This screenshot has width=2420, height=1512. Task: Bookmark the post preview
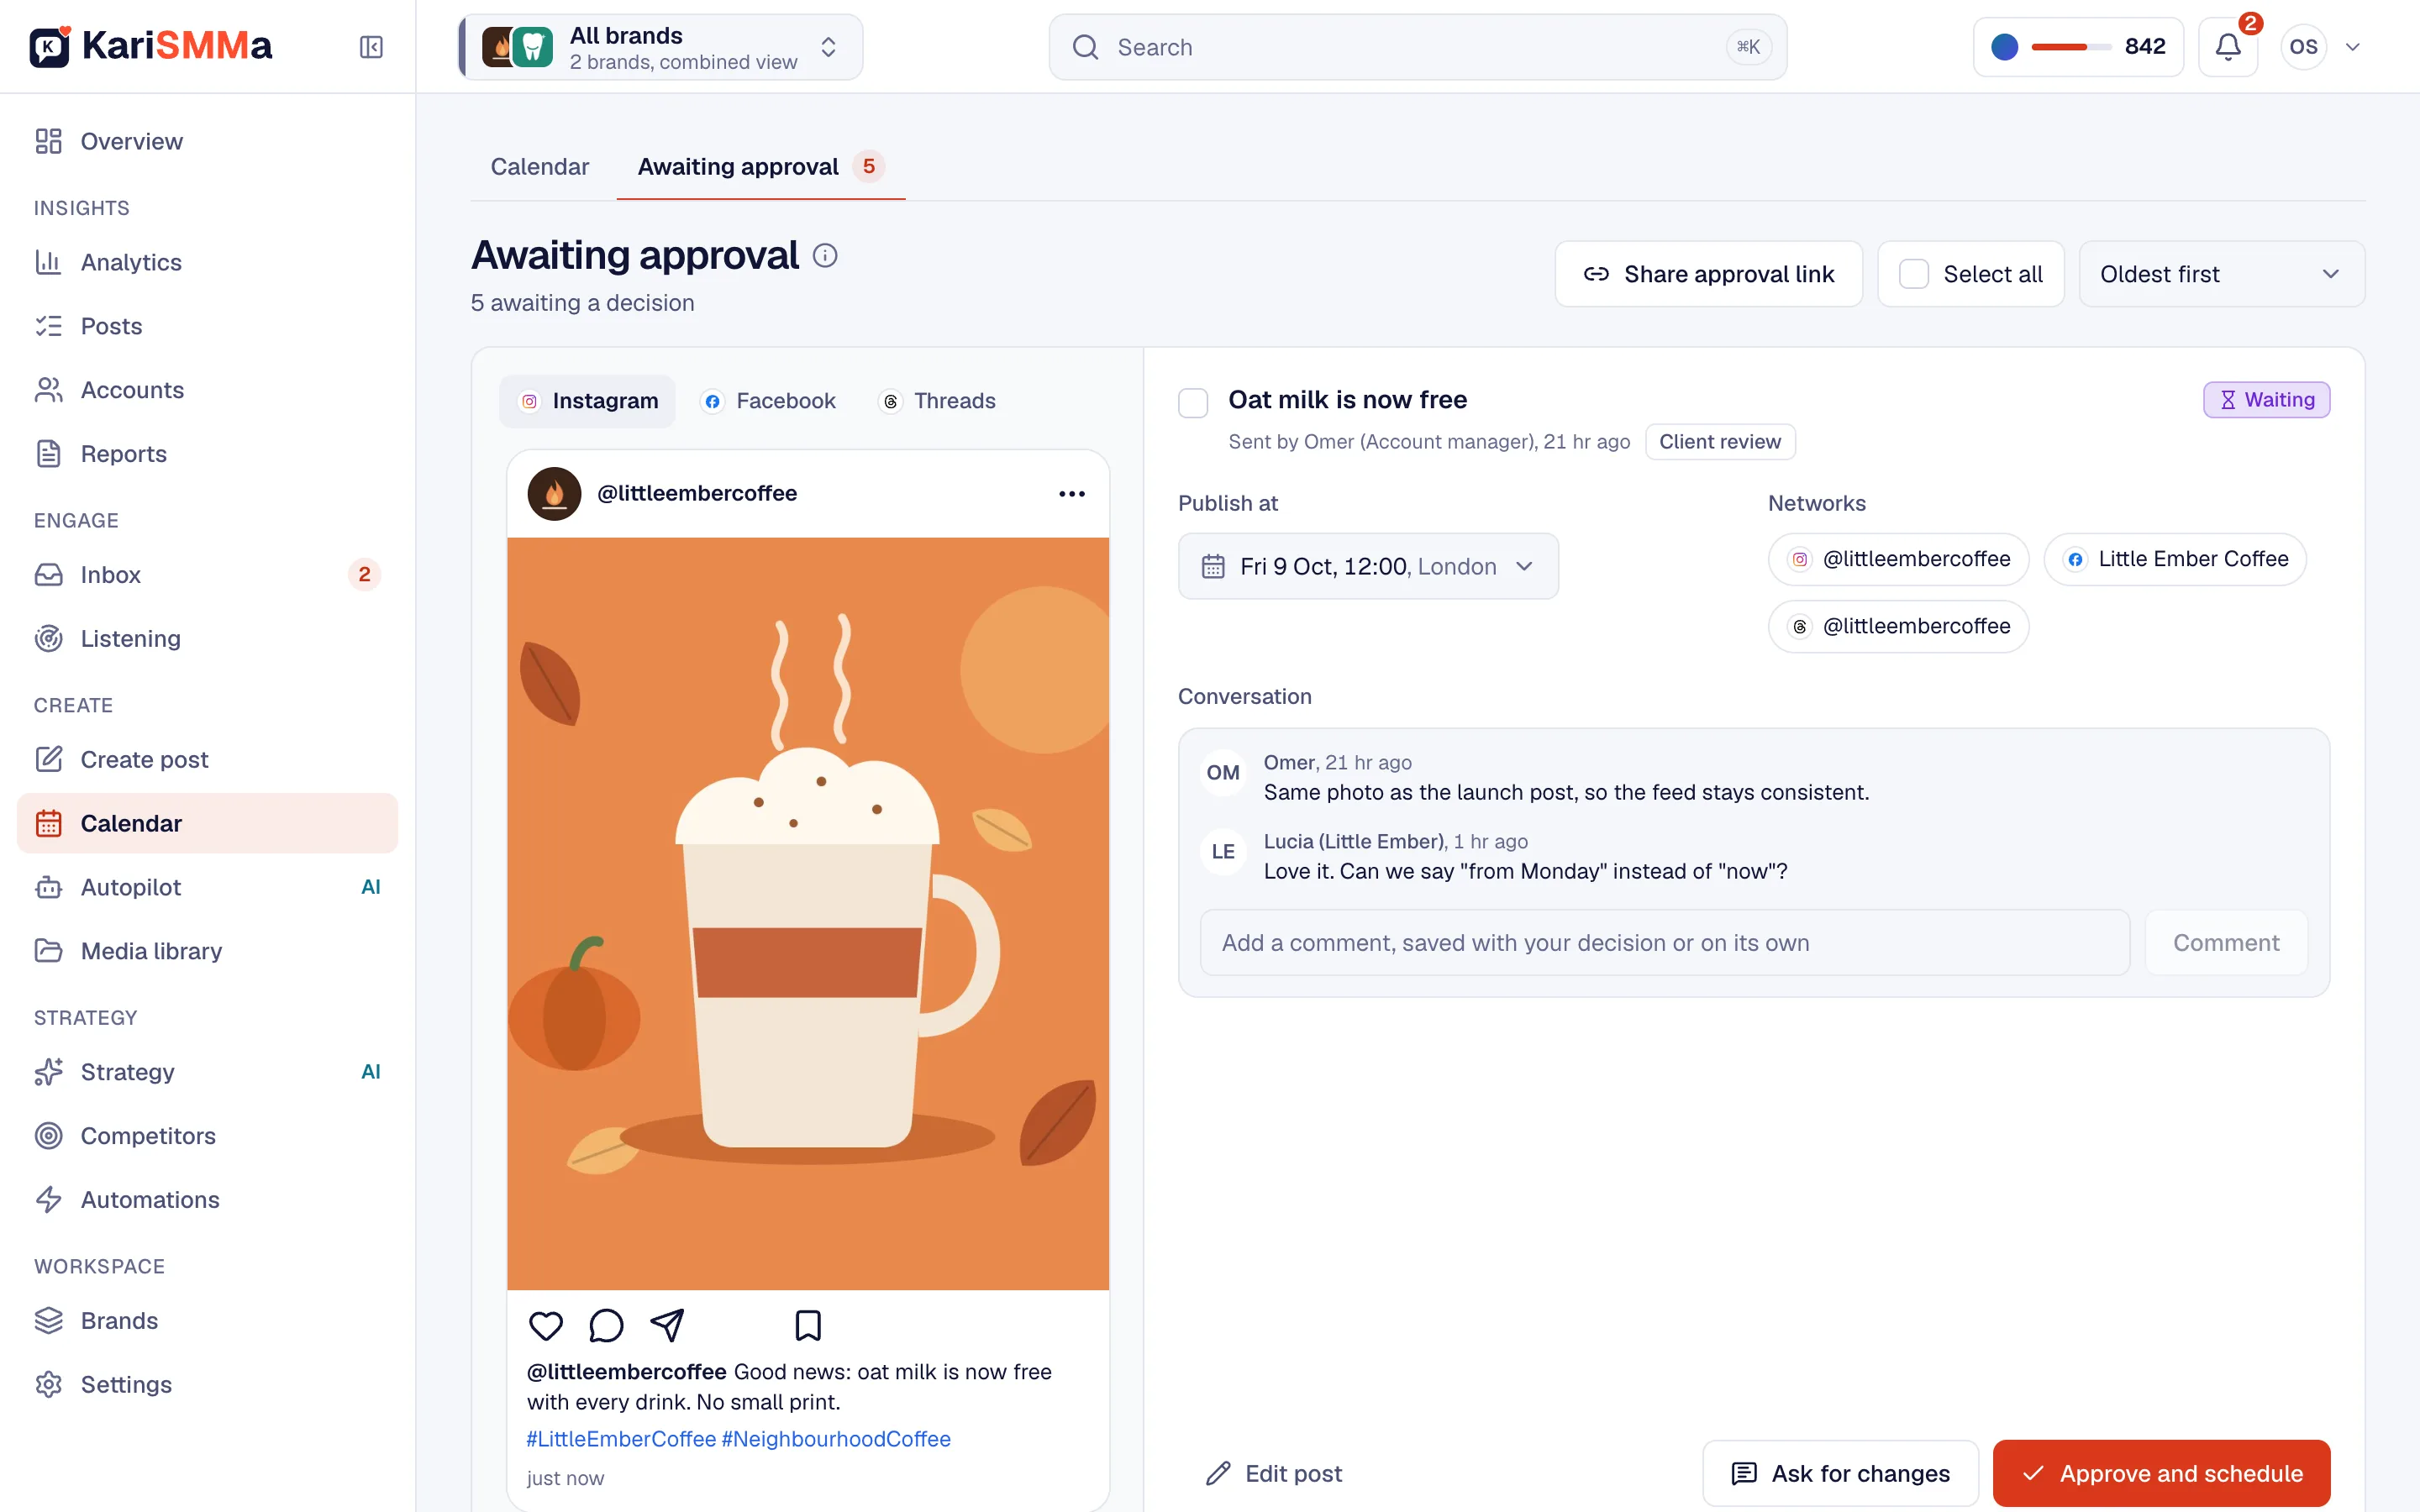808,1325
